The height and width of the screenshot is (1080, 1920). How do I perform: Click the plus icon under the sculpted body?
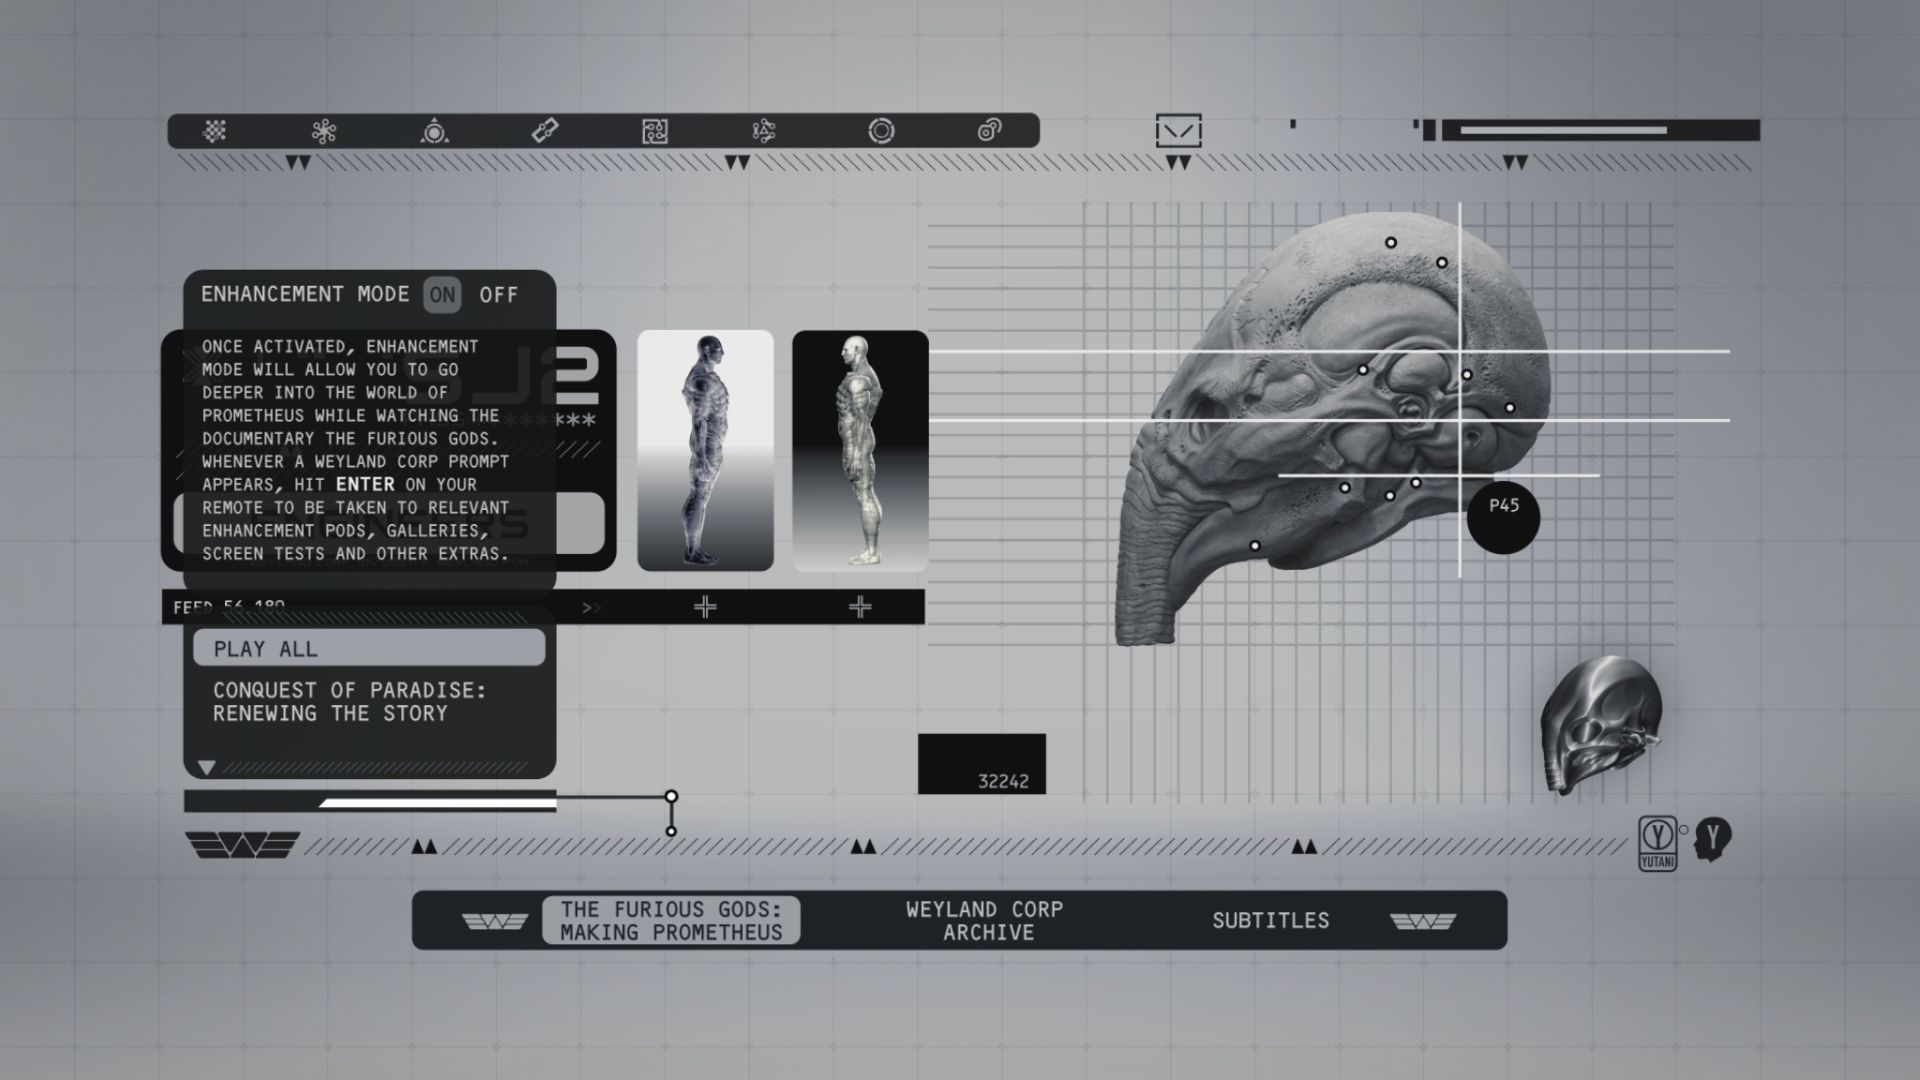860,607
